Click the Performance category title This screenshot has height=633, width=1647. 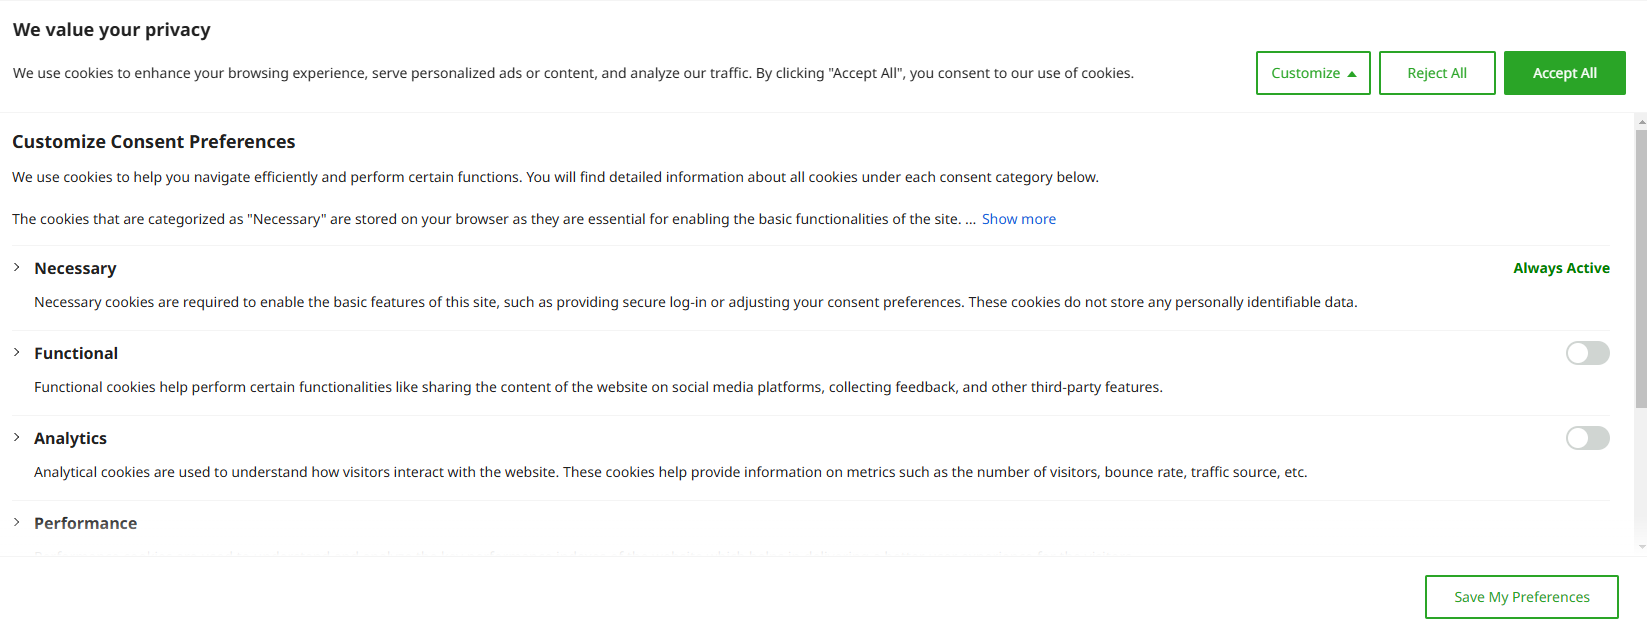coord(85,523)
